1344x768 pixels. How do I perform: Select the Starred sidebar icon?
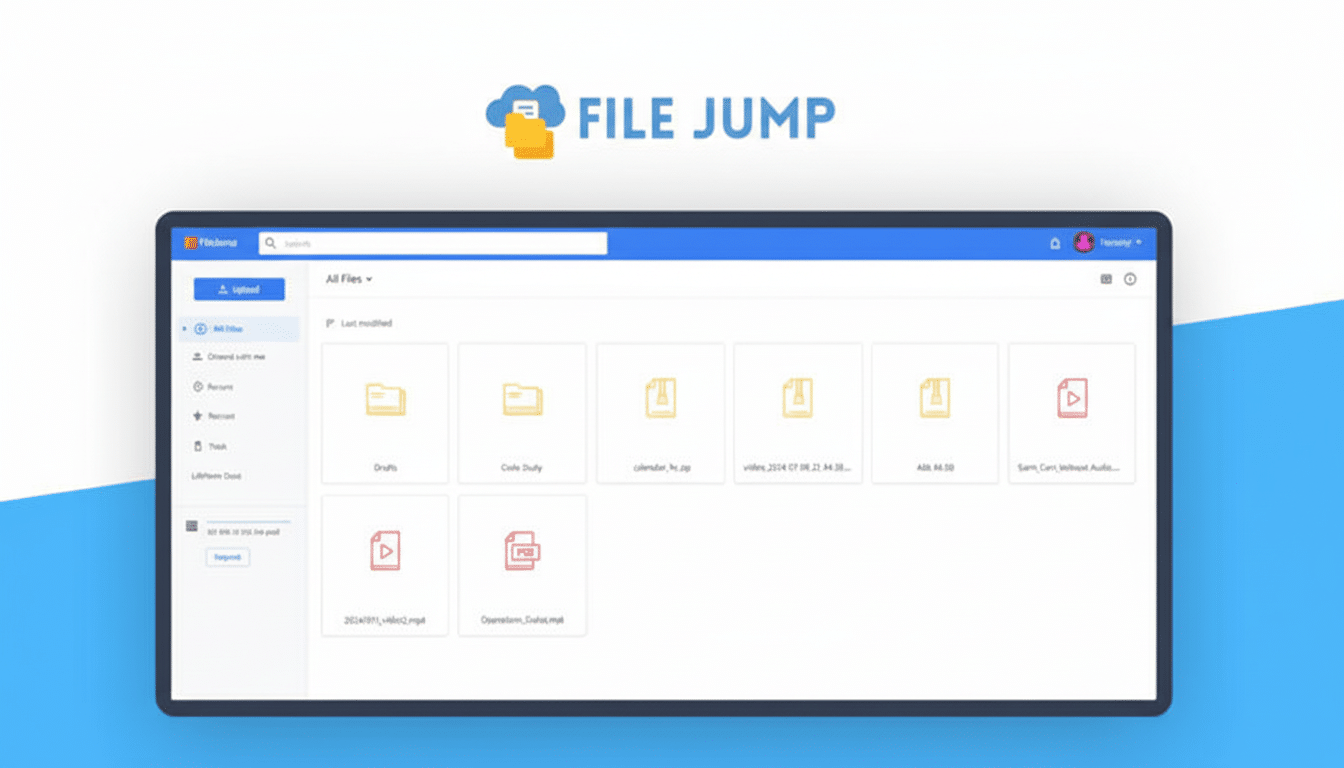point(200,416)
